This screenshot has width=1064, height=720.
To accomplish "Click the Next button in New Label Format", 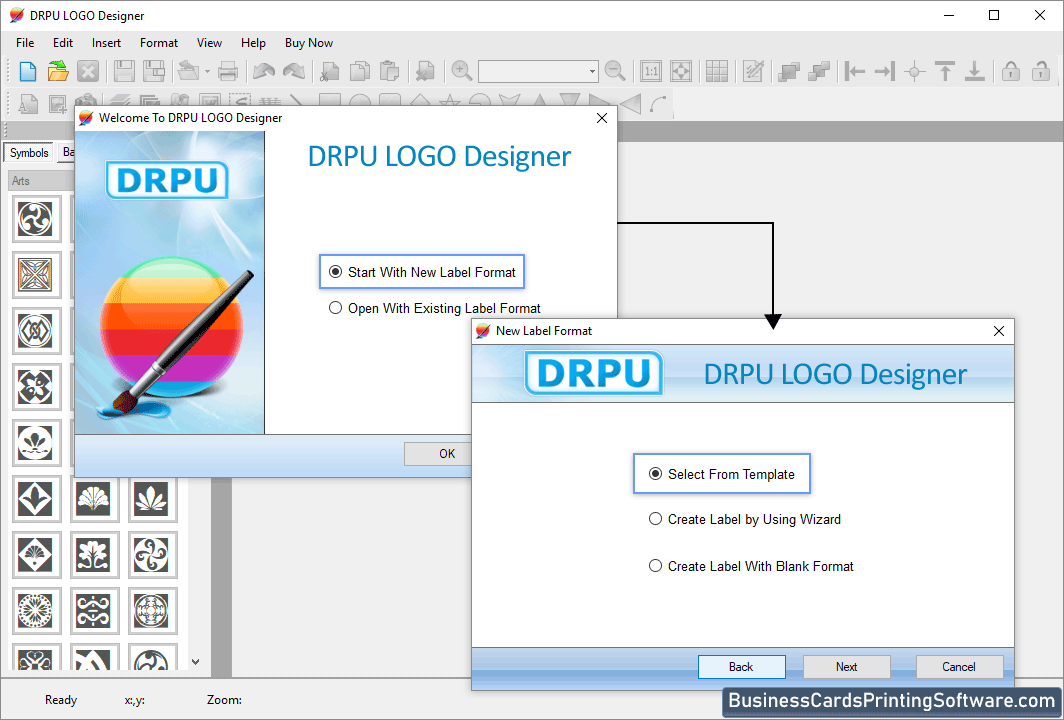I will click(x=846, y=667).
